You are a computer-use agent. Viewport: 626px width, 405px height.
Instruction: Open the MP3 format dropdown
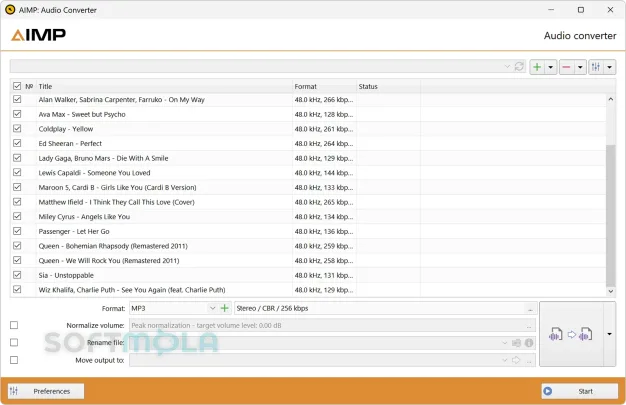[212, 308]
